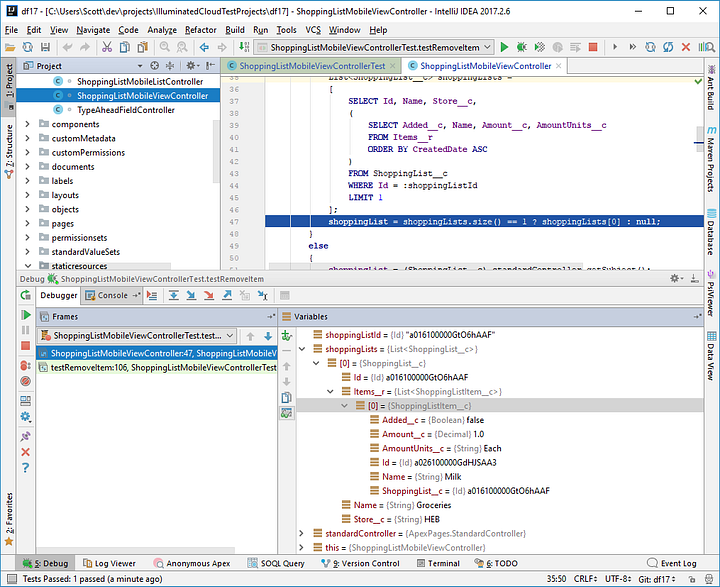
Task: Resume program with green play in Debug panel
Action: pyautogui.click(x=26, y=315)
